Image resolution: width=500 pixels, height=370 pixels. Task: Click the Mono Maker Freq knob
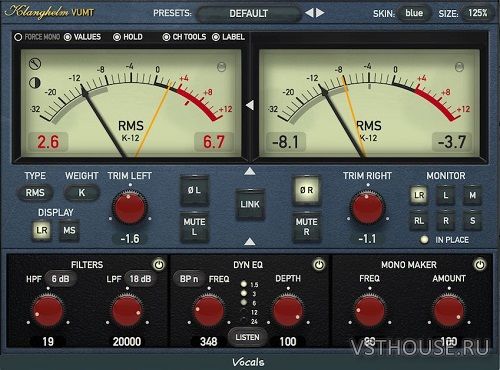click(x=369, y=311)
